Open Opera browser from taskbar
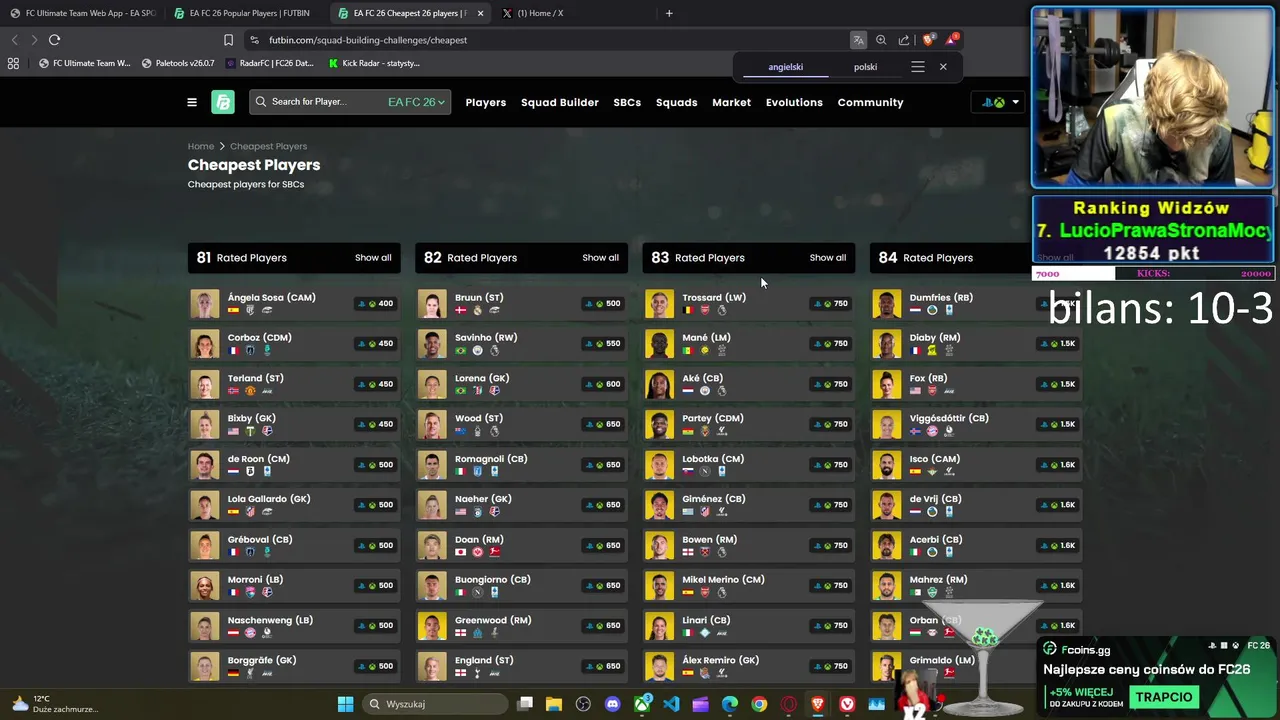1280x720 pixels. click(x=788, y=704)
